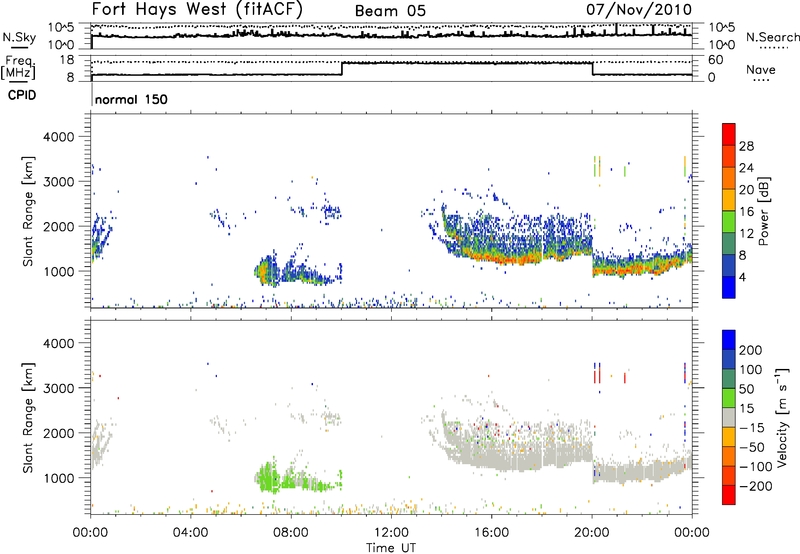Click the 'Beam 05' label
The height and width of the screenshot is (554, 800).
tap(390, 11)
